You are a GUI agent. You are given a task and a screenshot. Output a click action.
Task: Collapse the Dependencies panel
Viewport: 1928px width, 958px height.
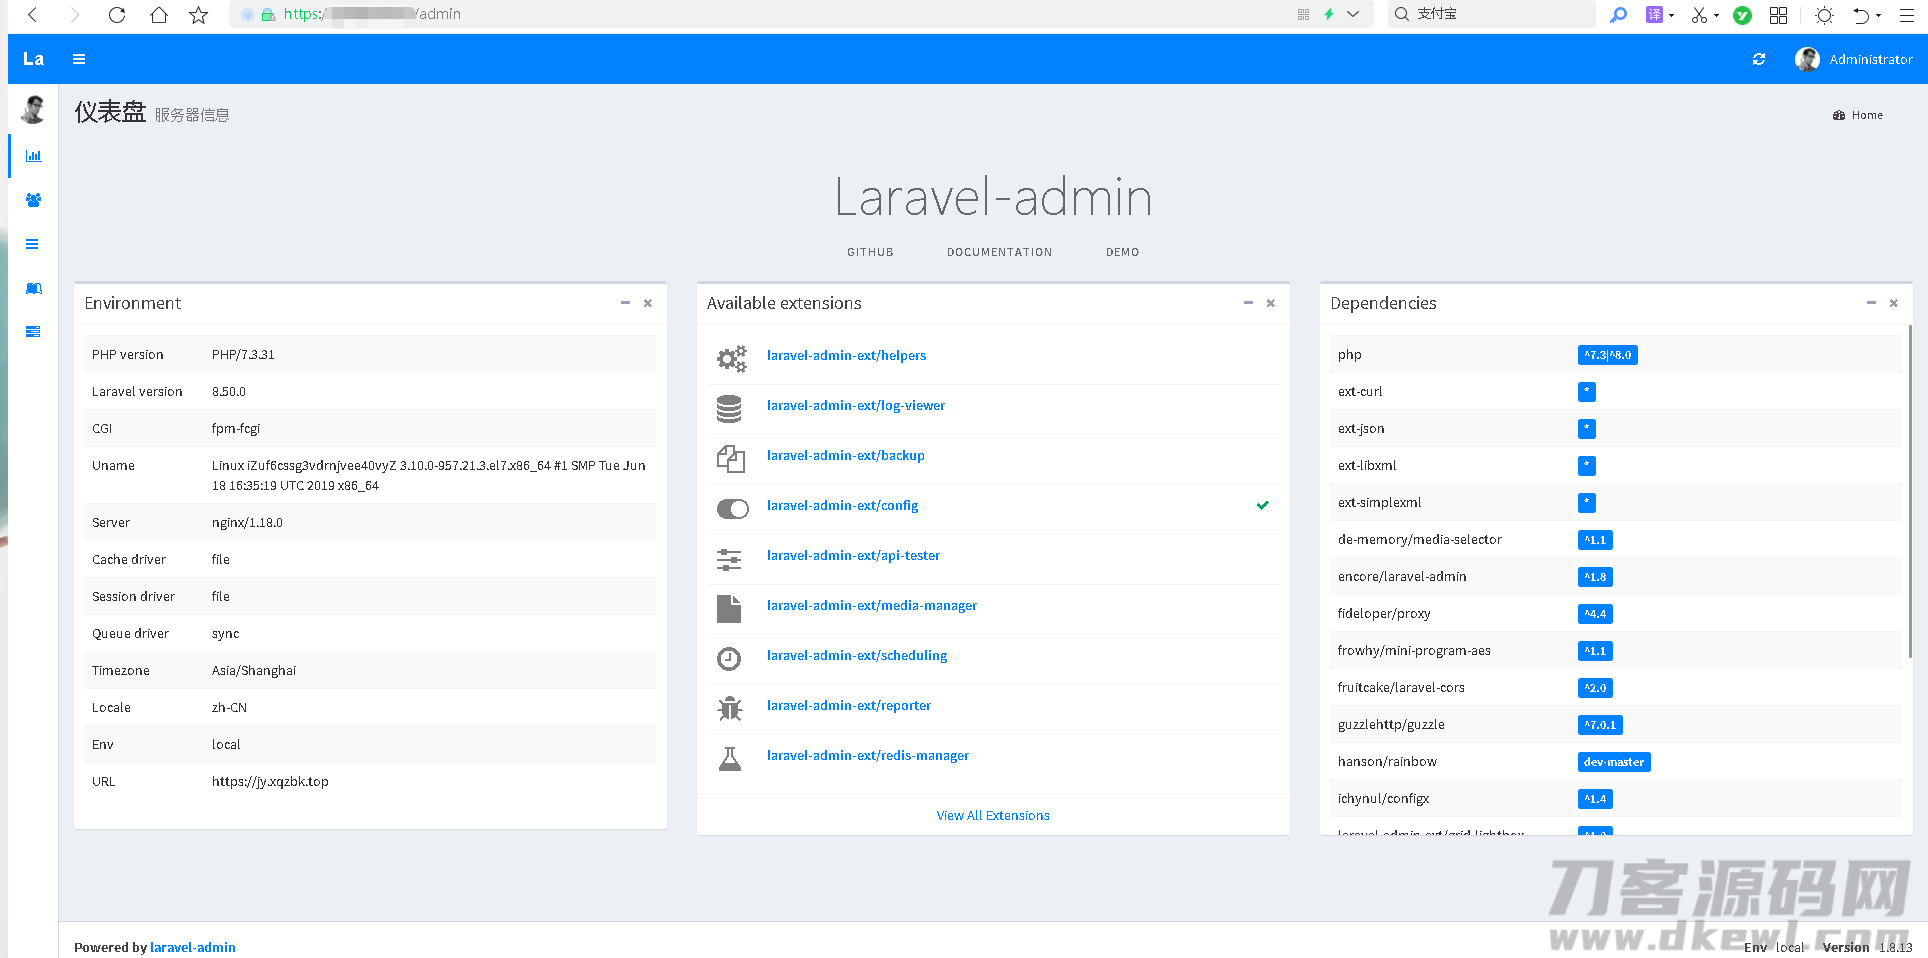(x=1871, y=303)
